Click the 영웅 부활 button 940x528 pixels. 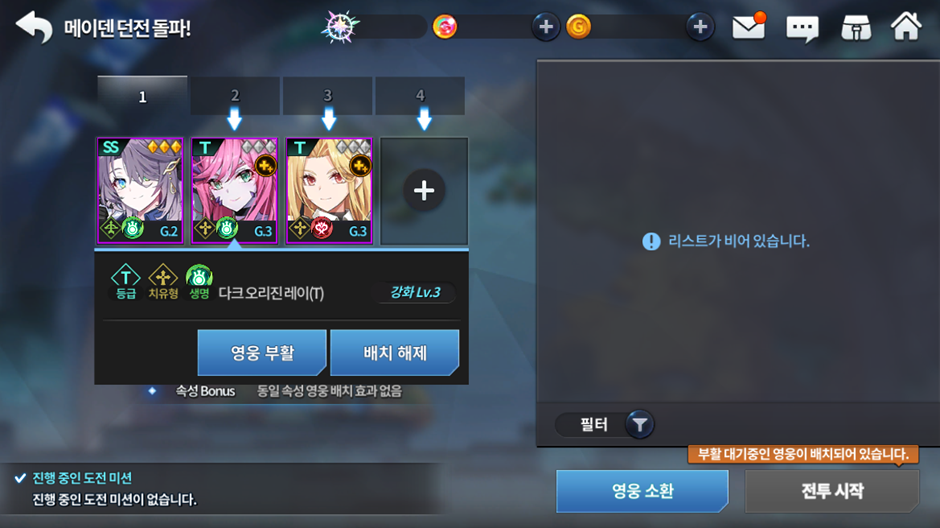(262, 352)
